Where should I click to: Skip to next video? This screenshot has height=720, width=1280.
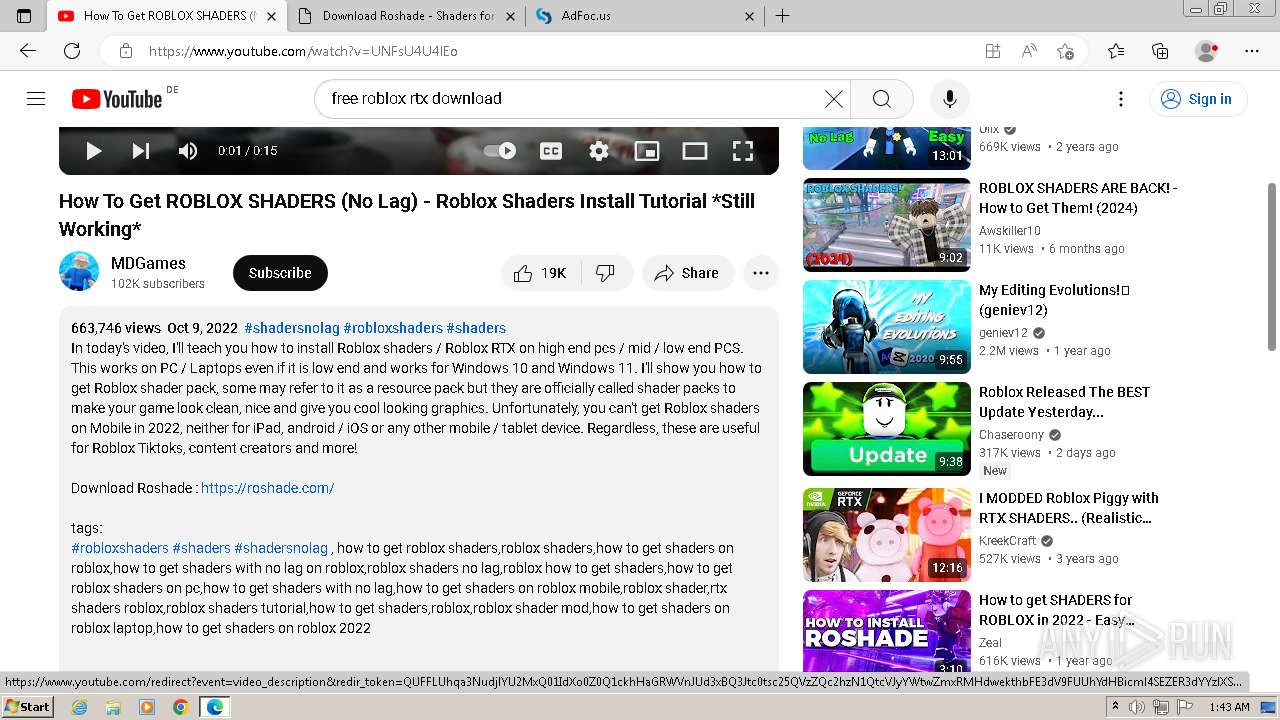[x=141, y=151]
